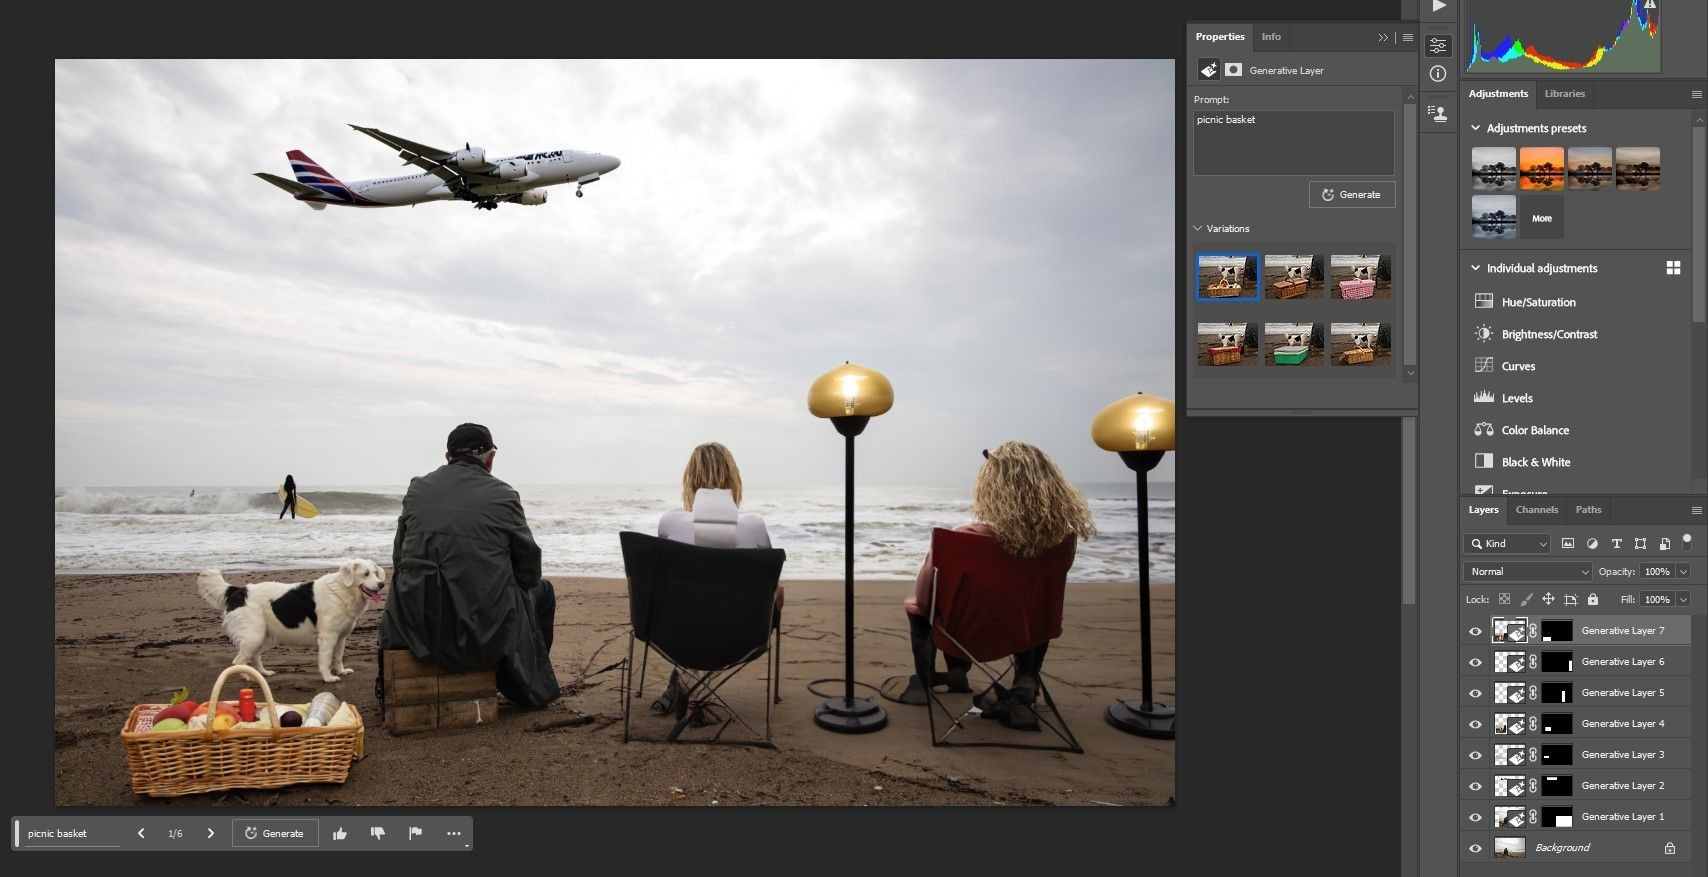This screenshot has width=1708, height=877.
Task: Click Generate button in Properties panel
Action: pos(1352,194)
